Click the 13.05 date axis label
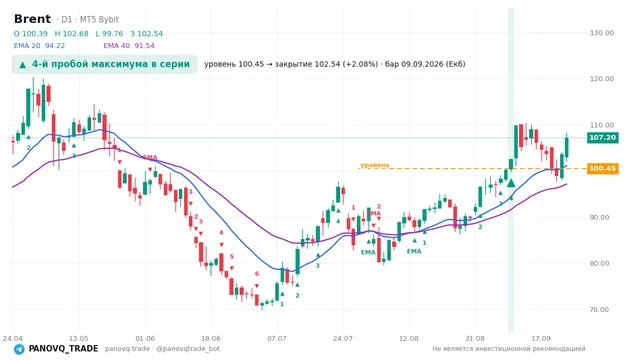640x360 pixels. [x=78, y=338]
